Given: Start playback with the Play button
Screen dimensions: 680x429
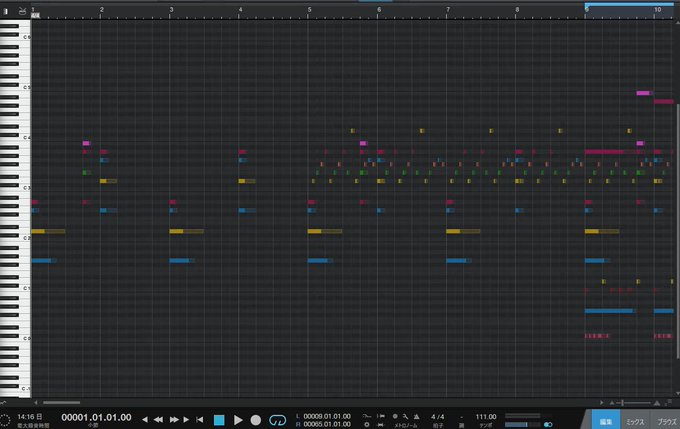Looking at the screenshot, I should point(238,419).
